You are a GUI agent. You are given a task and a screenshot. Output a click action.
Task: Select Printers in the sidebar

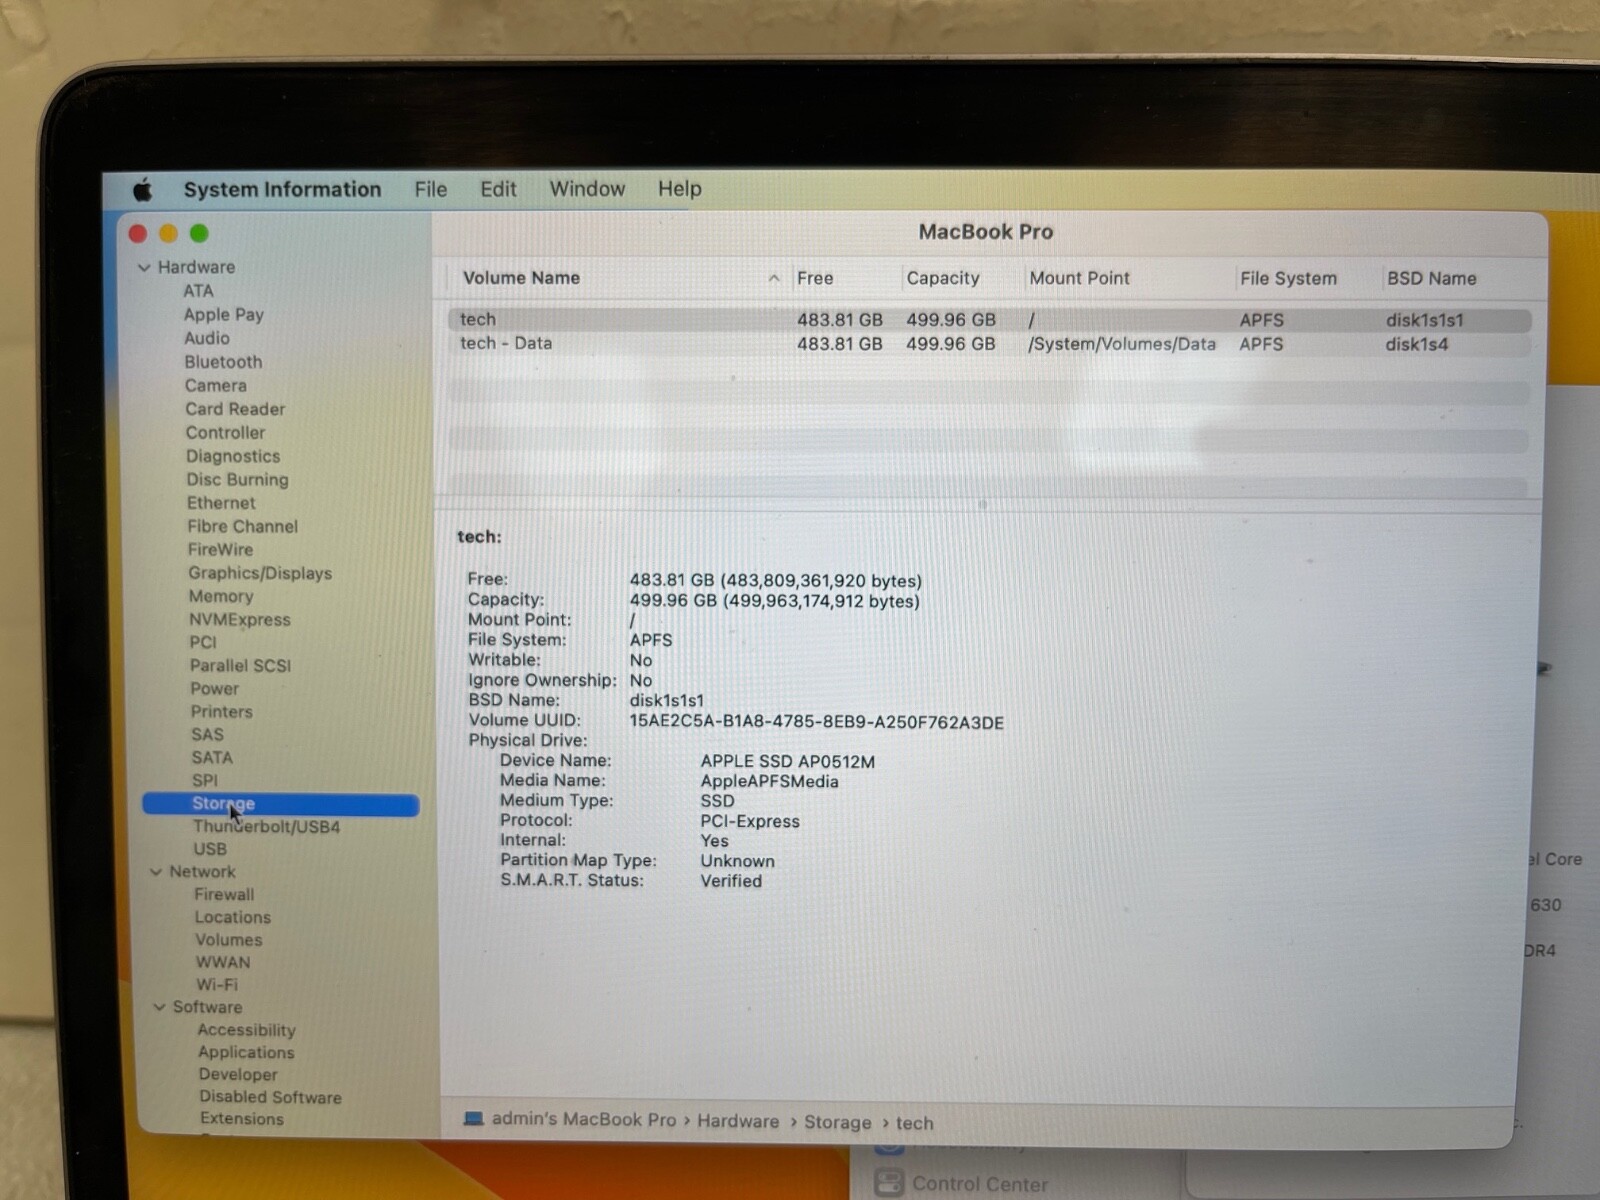[x=221, y=712]
